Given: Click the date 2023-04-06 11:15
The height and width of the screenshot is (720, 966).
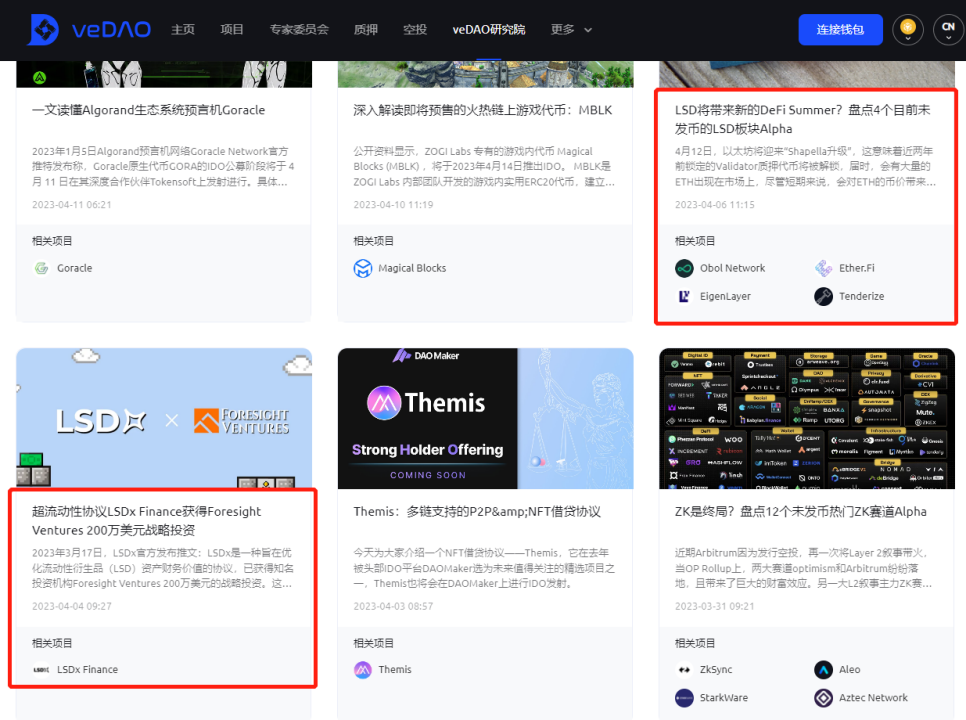Looking at the screenshot, I should [715, 204].
